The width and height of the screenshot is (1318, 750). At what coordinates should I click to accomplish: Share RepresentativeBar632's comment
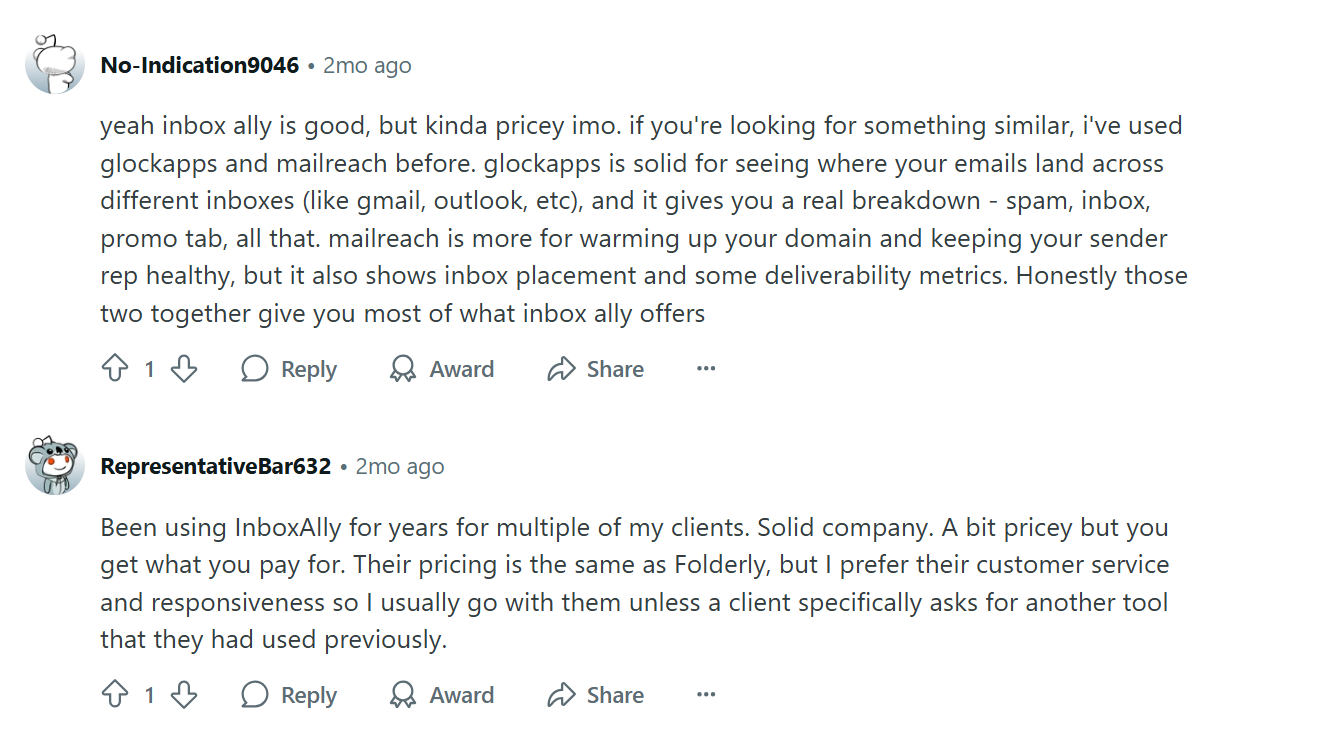(595, 695)
